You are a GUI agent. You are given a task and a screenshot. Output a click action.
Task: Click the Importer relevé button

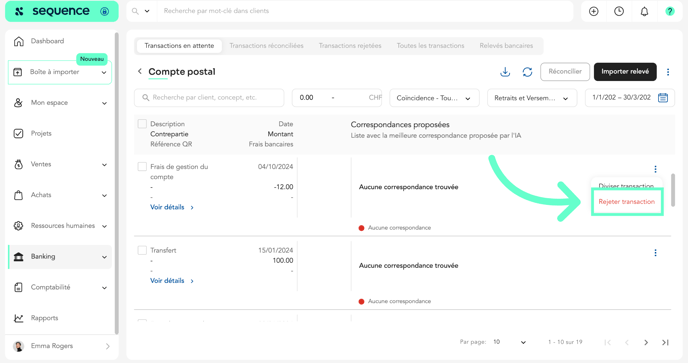(x=625, y=72)
